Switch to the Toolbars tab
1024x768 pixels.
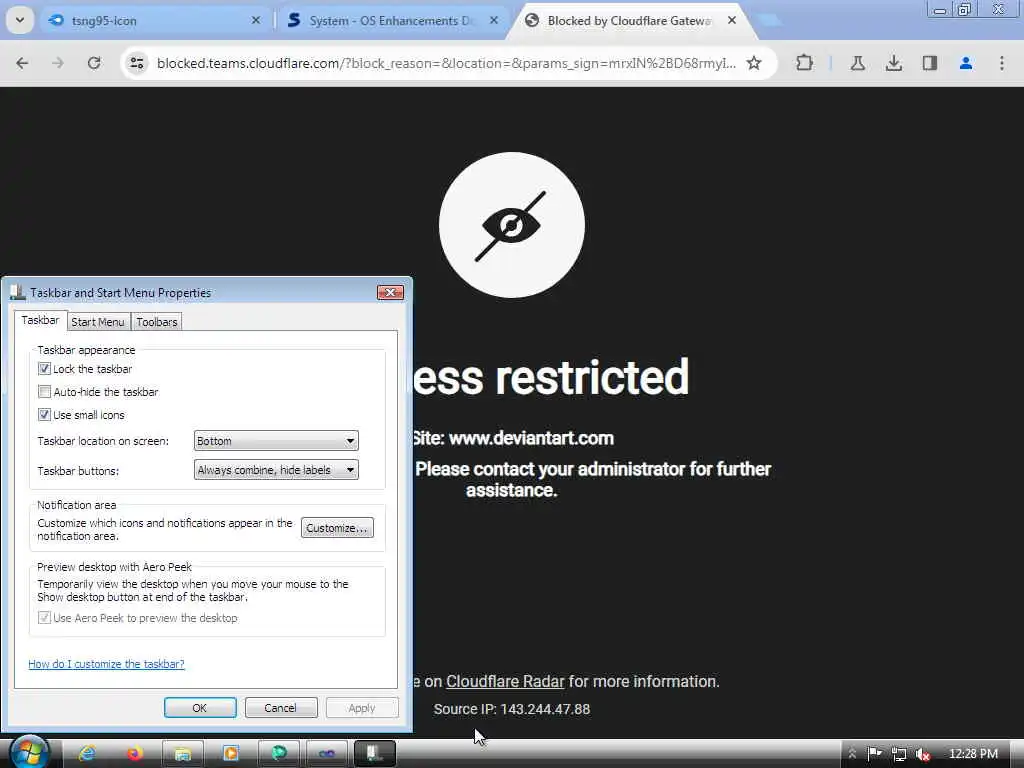tap(157, 322)
